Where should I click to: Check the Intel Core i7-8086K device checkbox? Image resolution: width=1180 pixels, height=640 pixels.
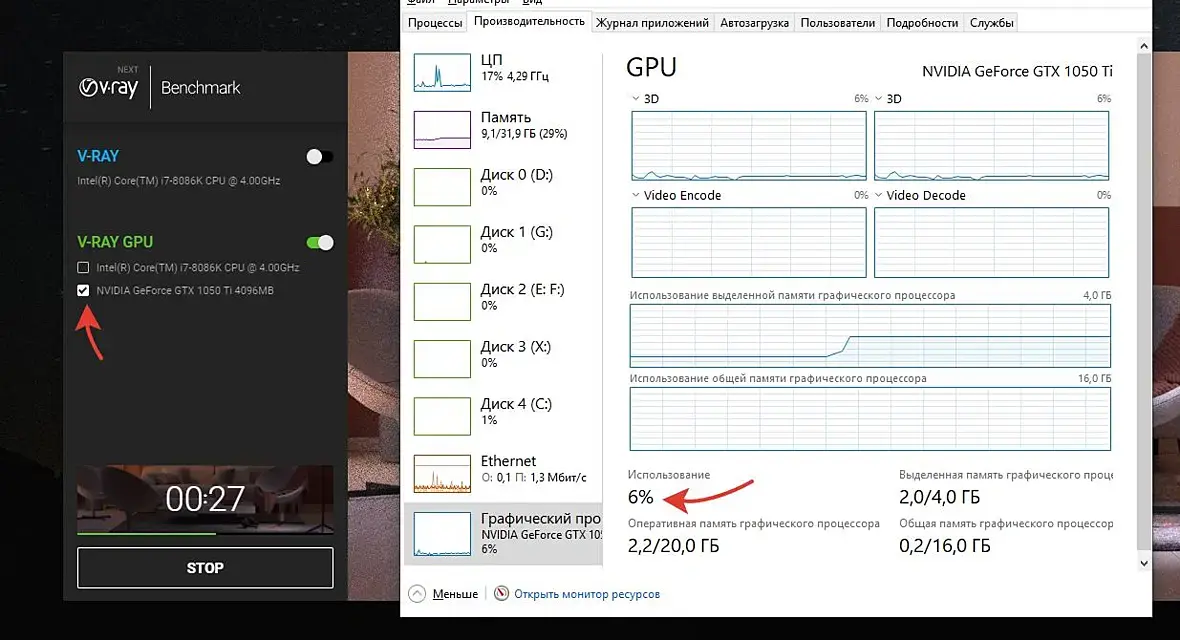point(83,267)
